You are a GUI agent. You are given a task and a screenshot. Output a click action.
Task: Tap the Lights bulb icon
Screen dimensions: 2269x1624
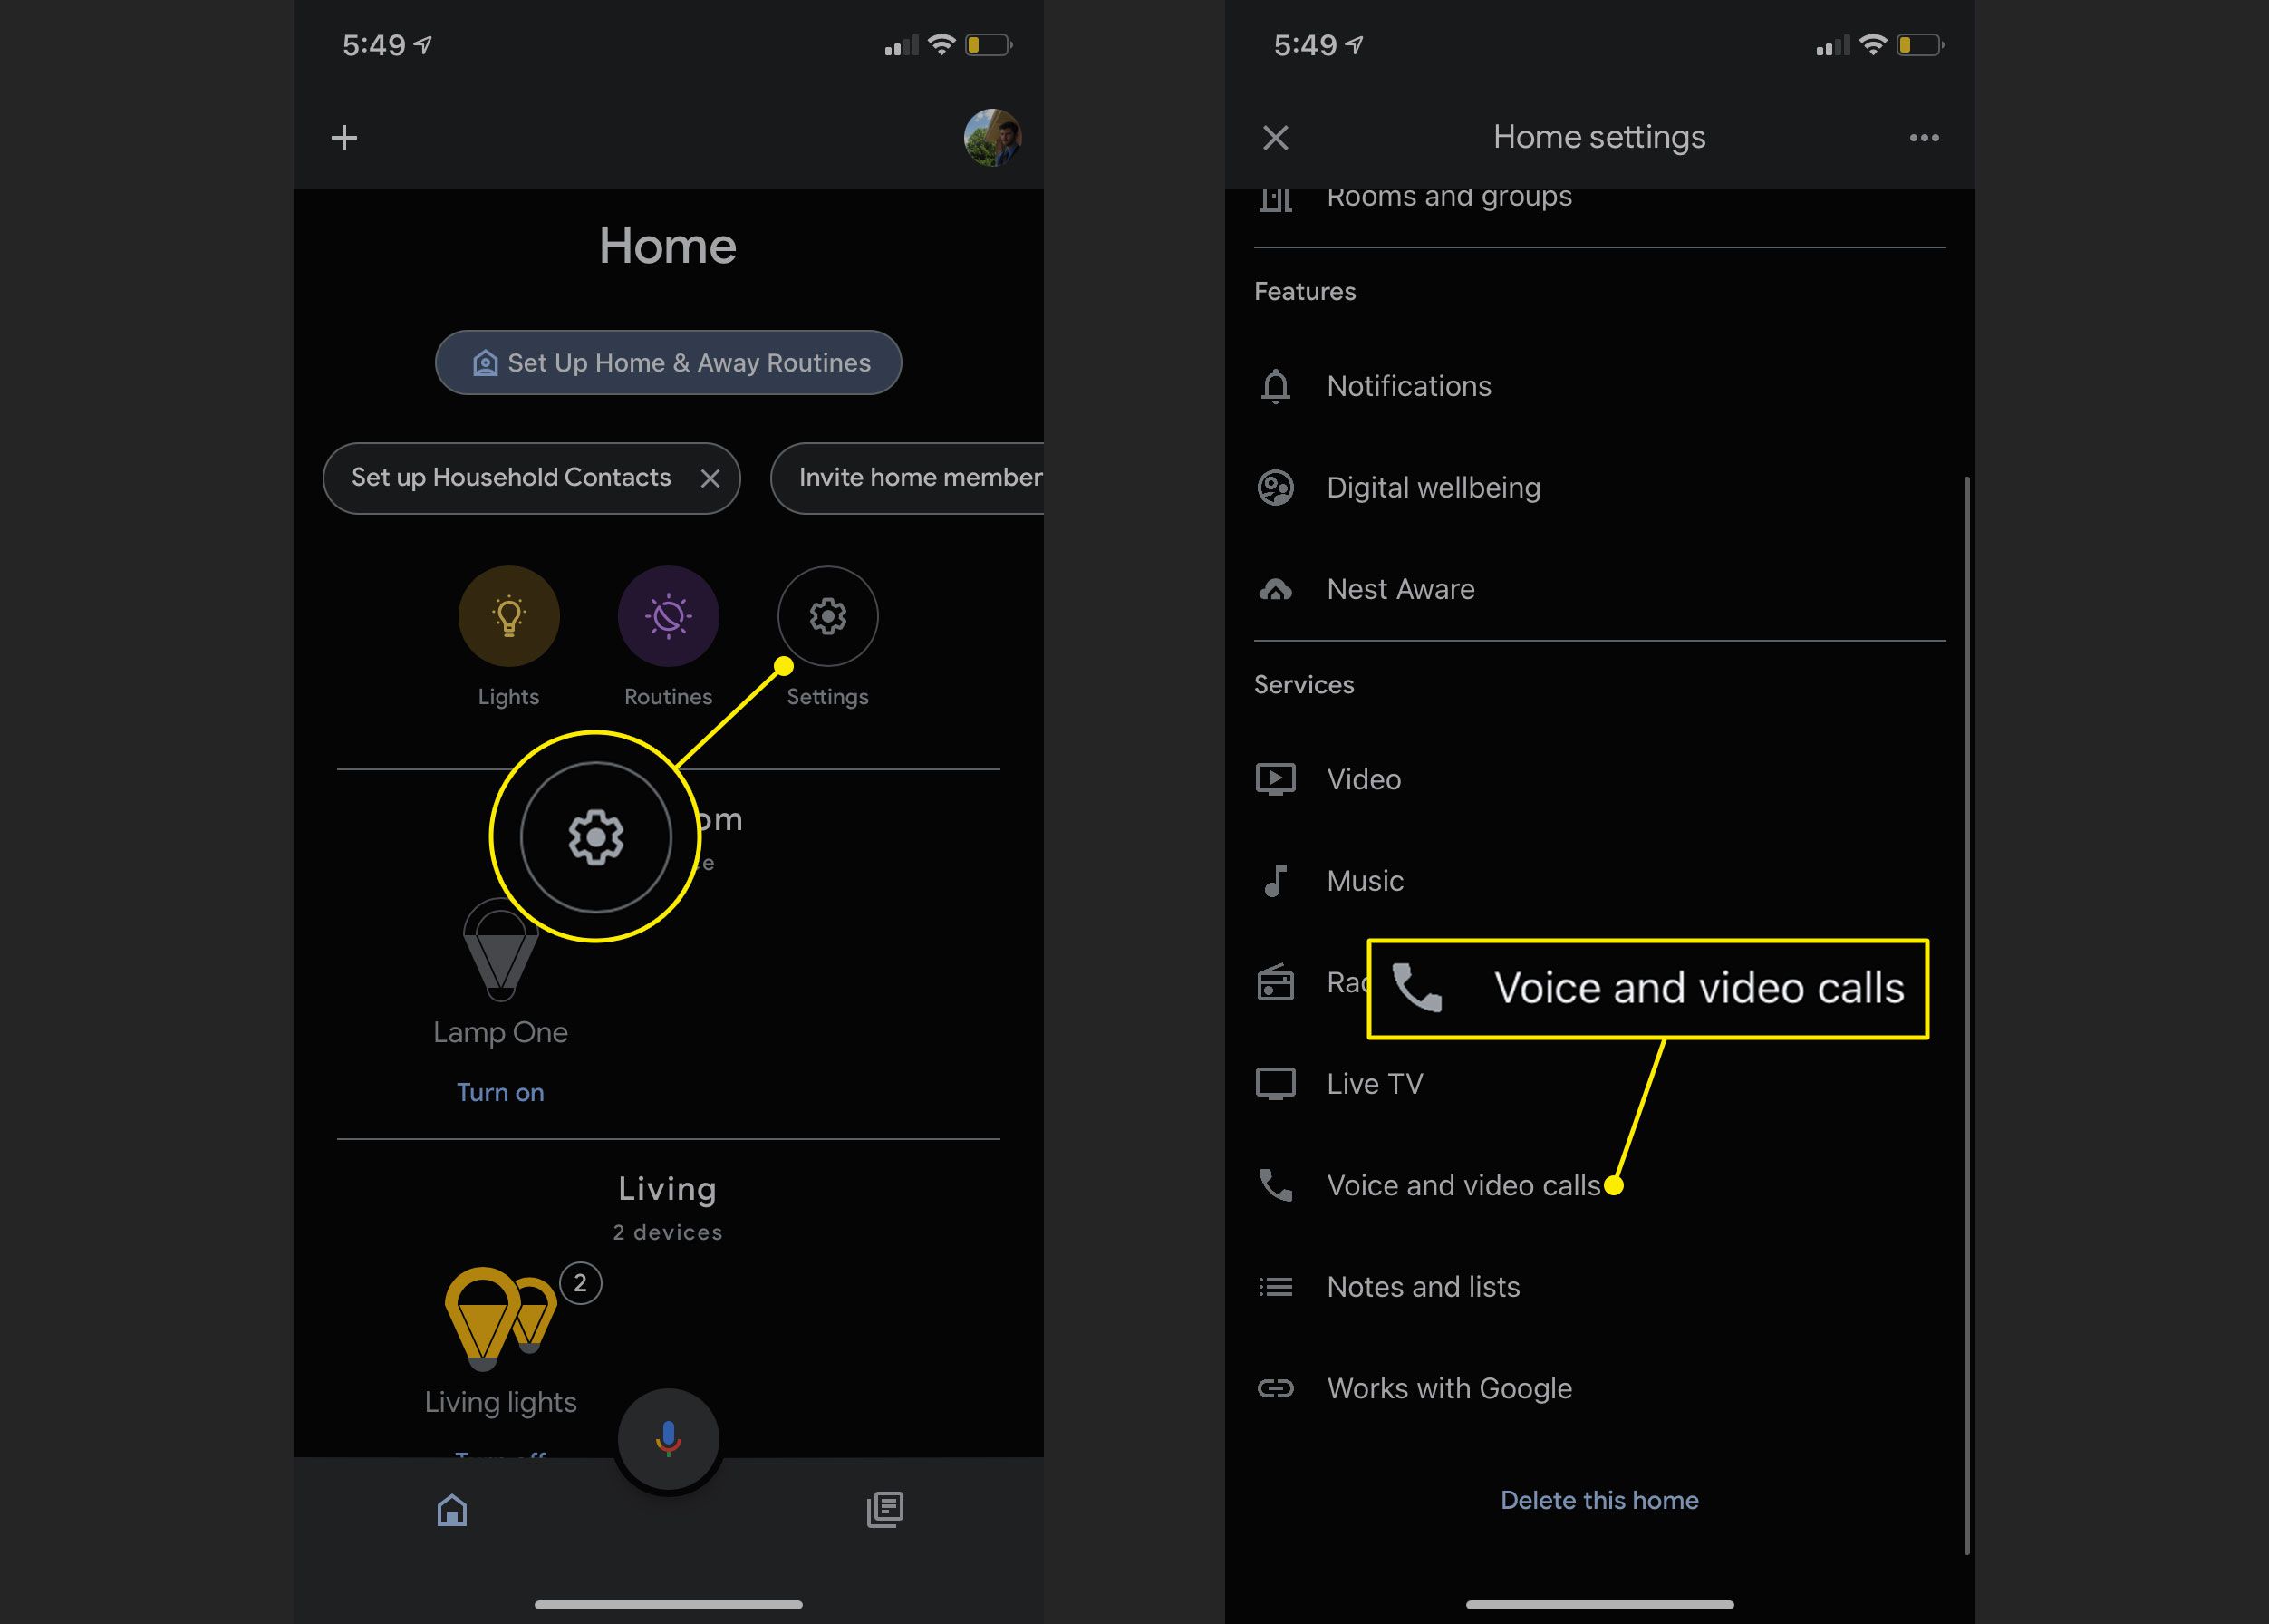[509, 617]
